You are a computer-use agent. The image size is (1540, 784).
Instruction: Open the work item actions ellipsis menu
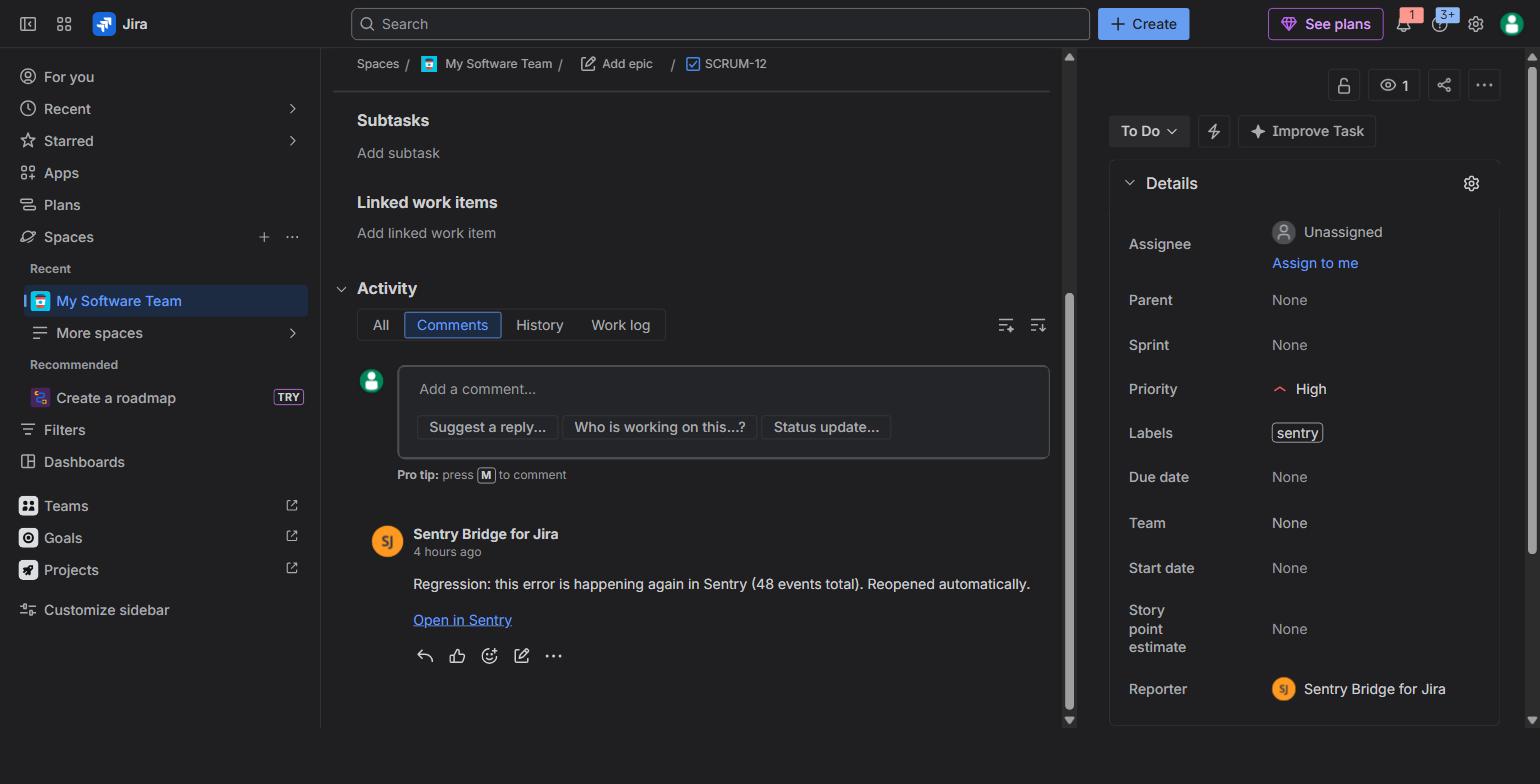1484,85
